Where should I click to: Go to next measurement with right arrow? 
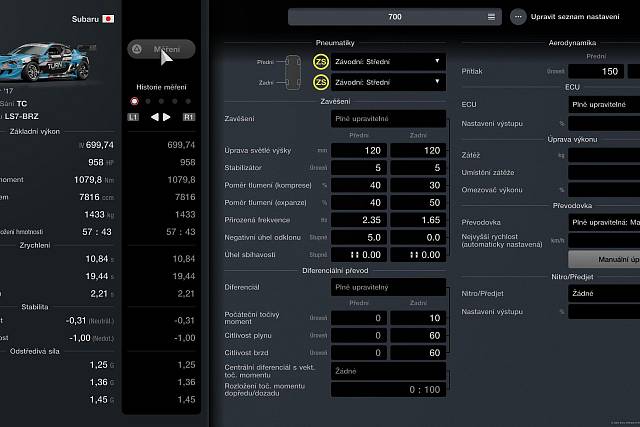click(168, 117)
